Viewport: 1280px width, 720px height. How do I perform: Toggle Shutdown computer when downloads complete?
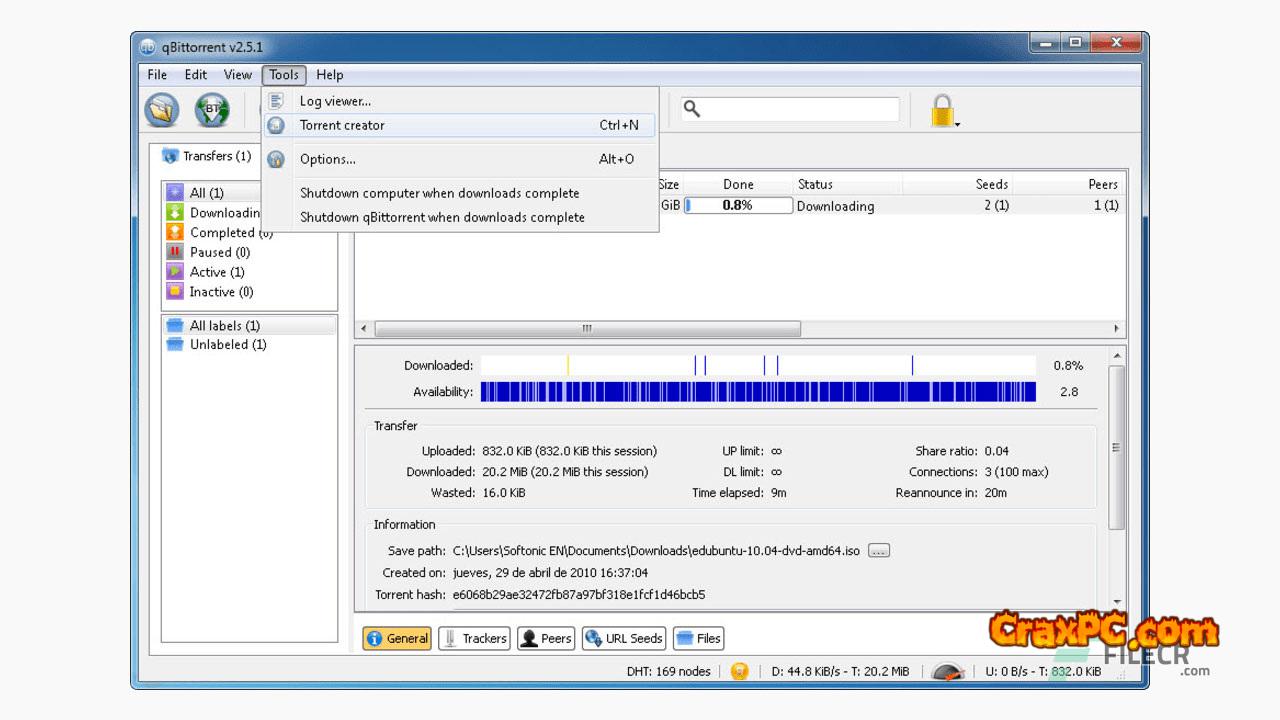(x=439, y=193)
